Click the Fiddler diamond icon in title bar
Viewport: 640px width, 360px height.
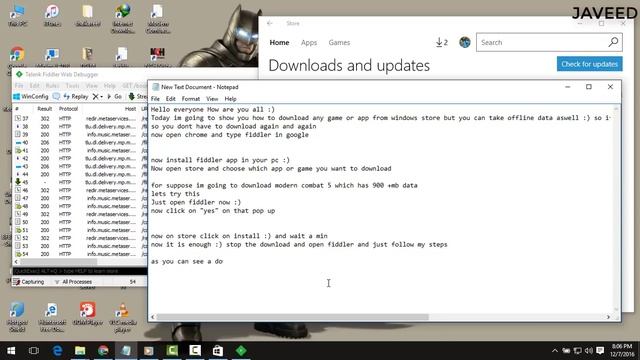(x=19, y=74)
